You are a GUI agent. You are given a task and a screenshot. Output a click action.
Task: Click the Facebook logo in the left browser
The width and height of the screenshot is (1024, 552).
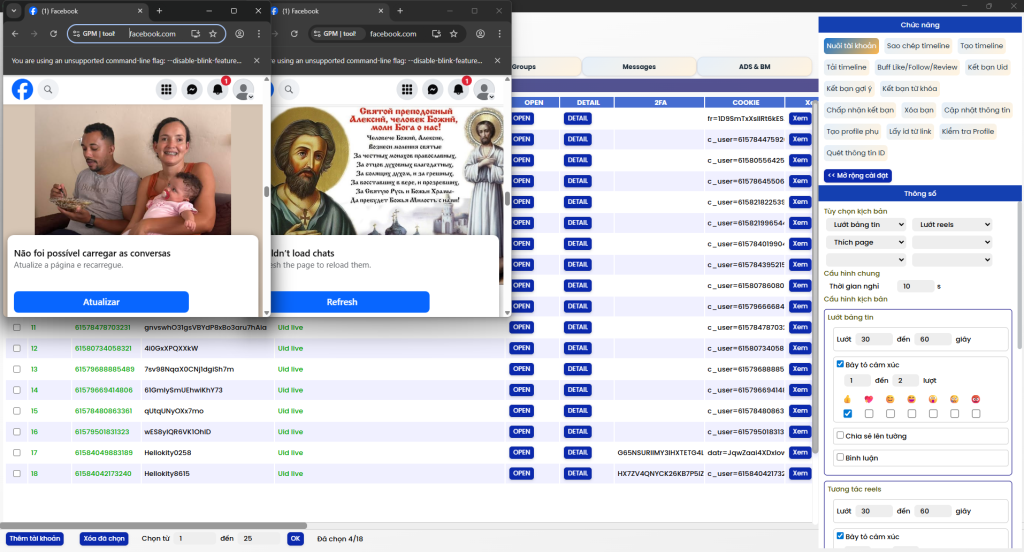click(x=22, y=90)
